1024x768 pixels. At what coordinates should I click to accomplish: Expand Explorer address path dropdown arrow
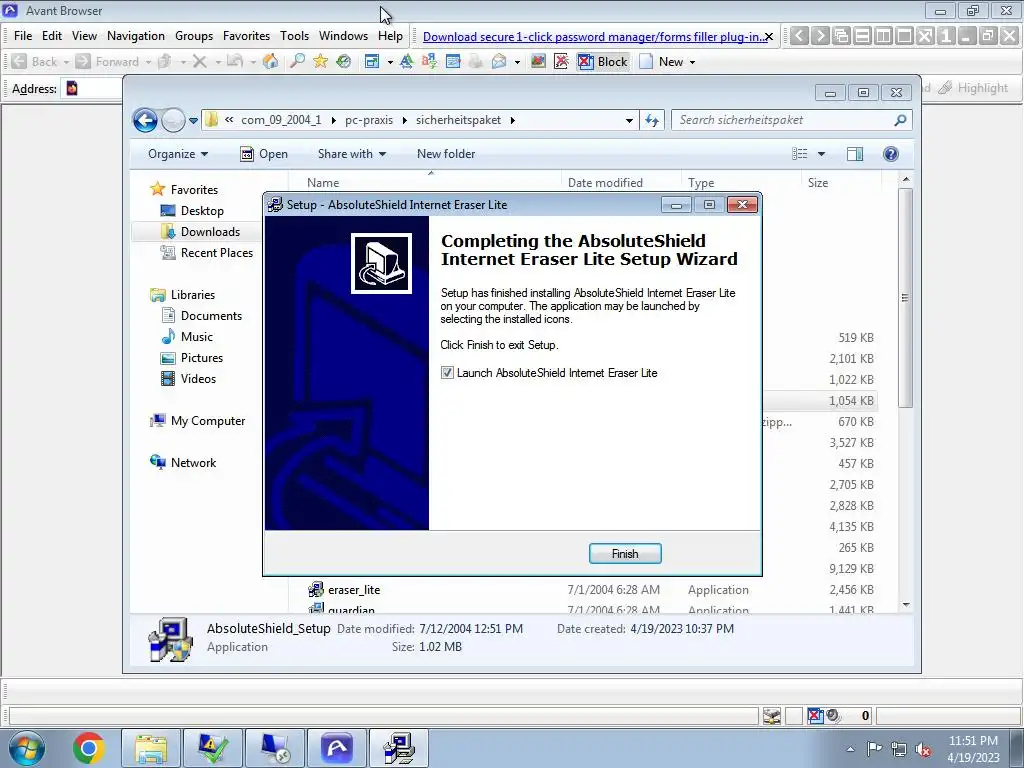[x=629, y=120]
